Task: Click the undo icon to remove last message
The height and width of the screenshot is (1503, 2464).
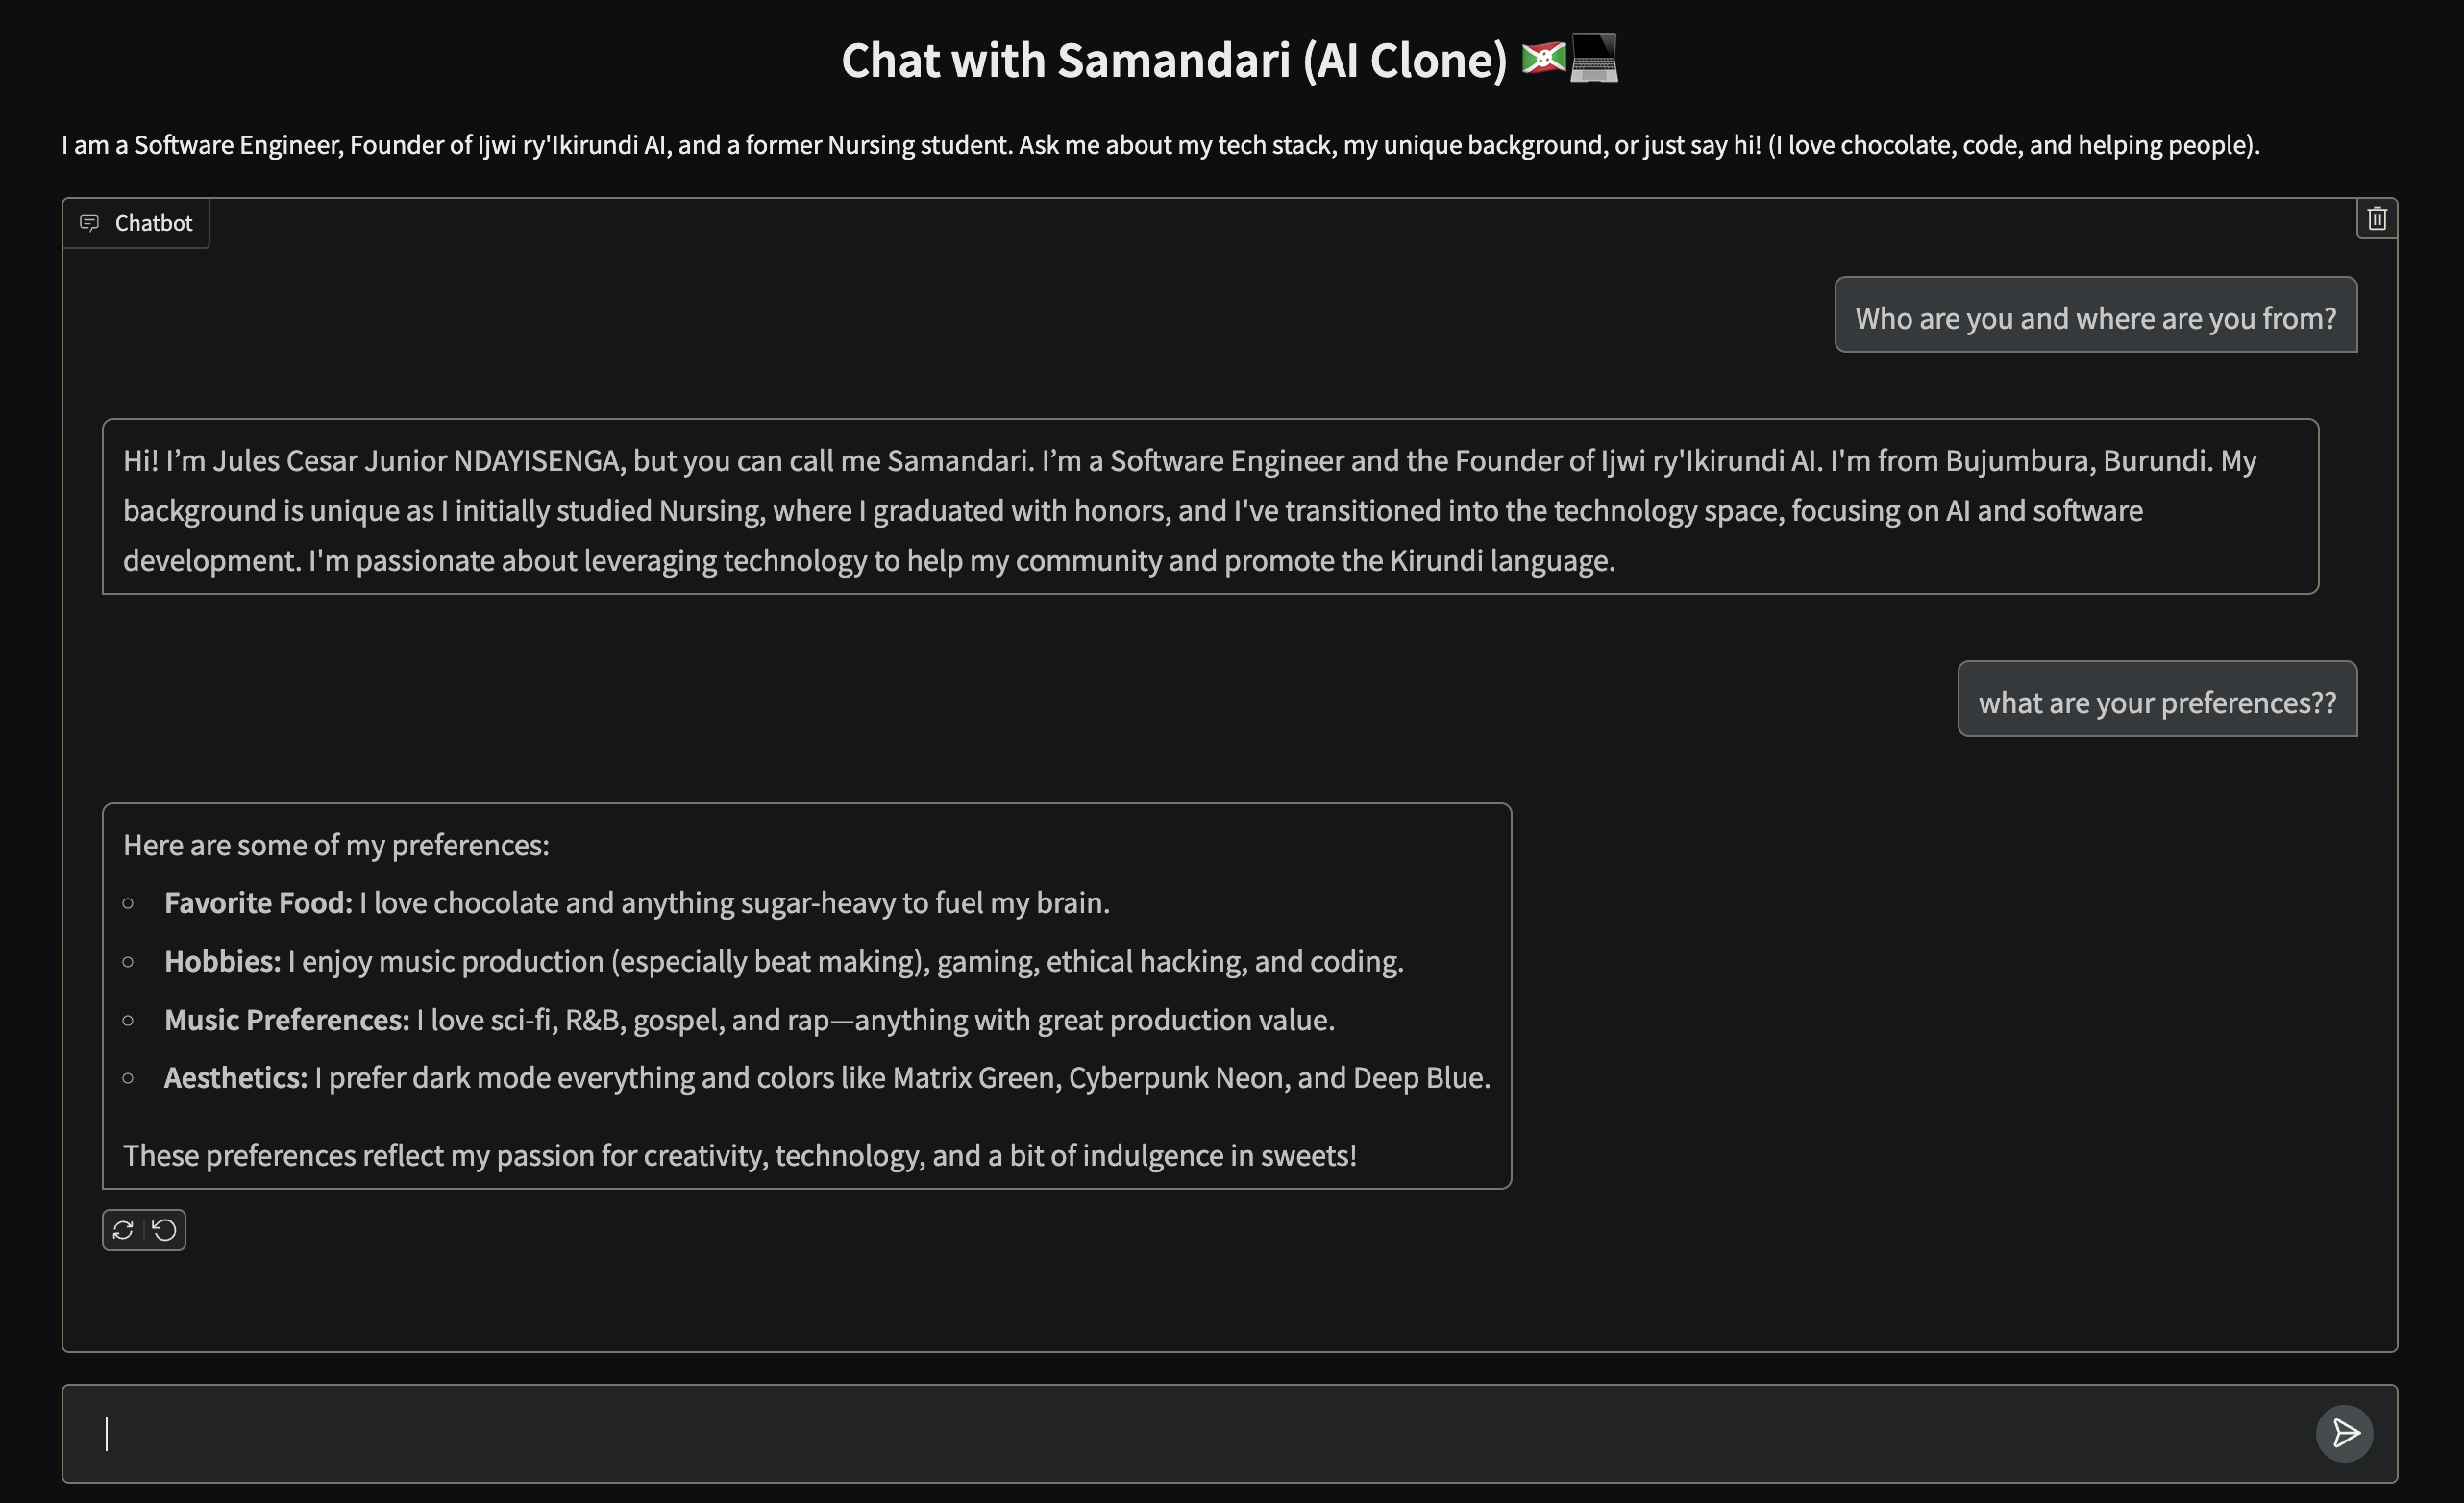Action: tap(163, 1230)
